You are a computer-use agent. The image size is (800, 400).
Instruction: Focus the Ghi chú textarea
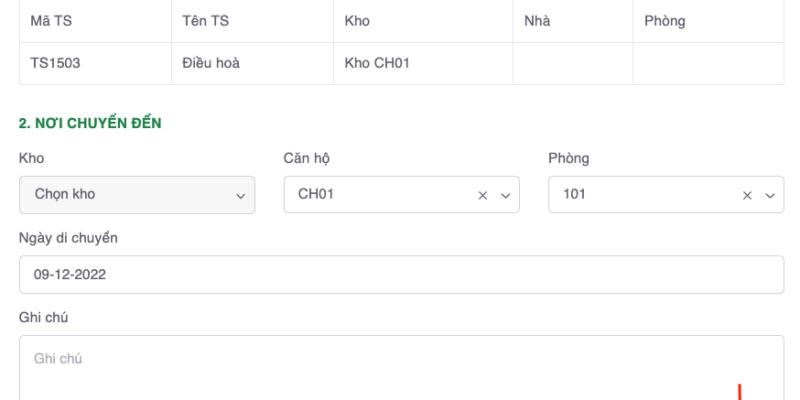400,368
